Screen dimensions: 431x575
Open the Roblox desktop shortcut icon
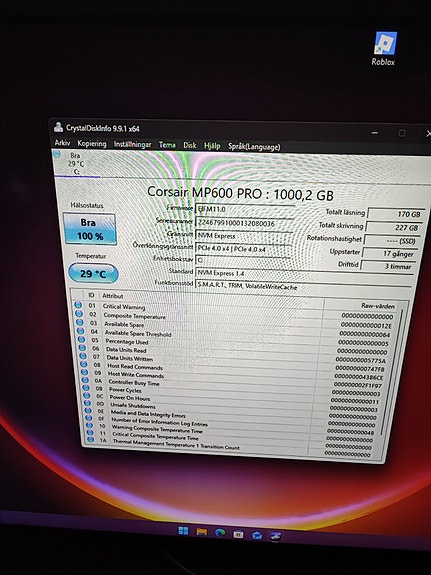tap(384, 48)
